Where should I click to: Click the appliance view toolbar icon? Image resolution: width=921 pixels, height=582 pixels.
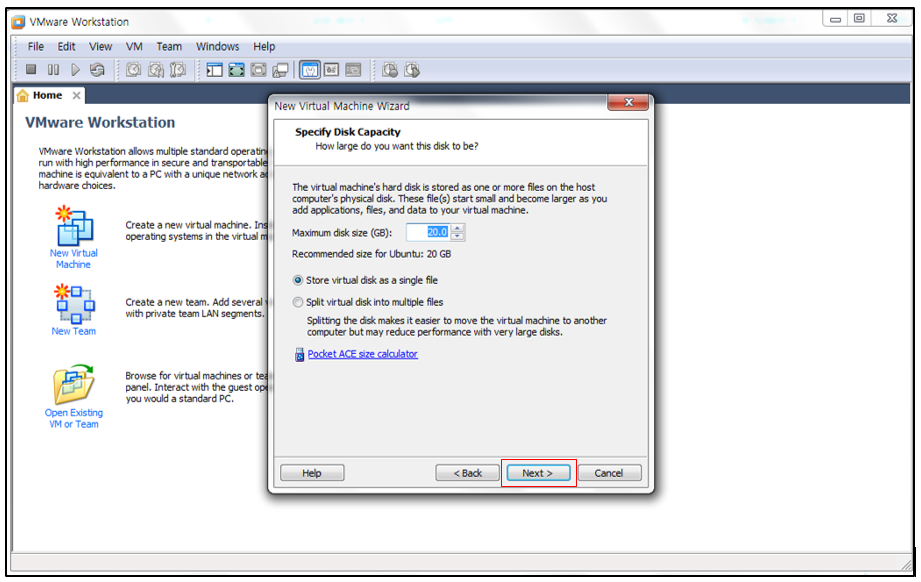click(331, 70)
